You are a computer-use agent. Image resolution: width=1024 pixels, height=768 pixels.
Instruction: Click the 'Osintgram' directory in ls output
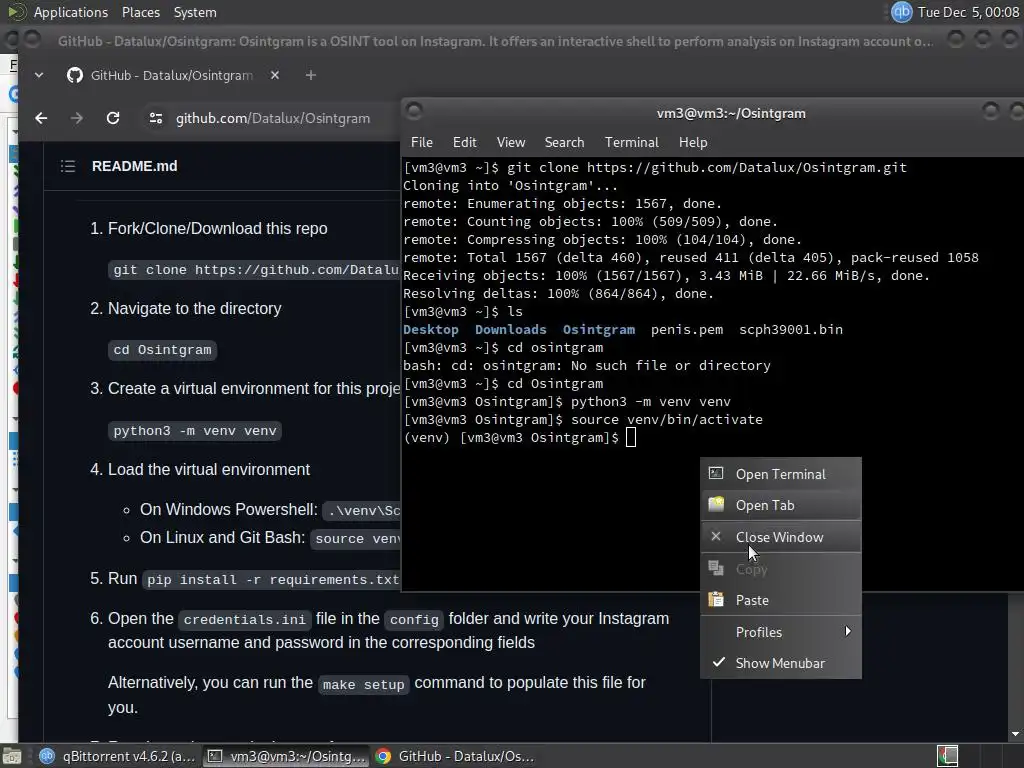click(599, 330)
